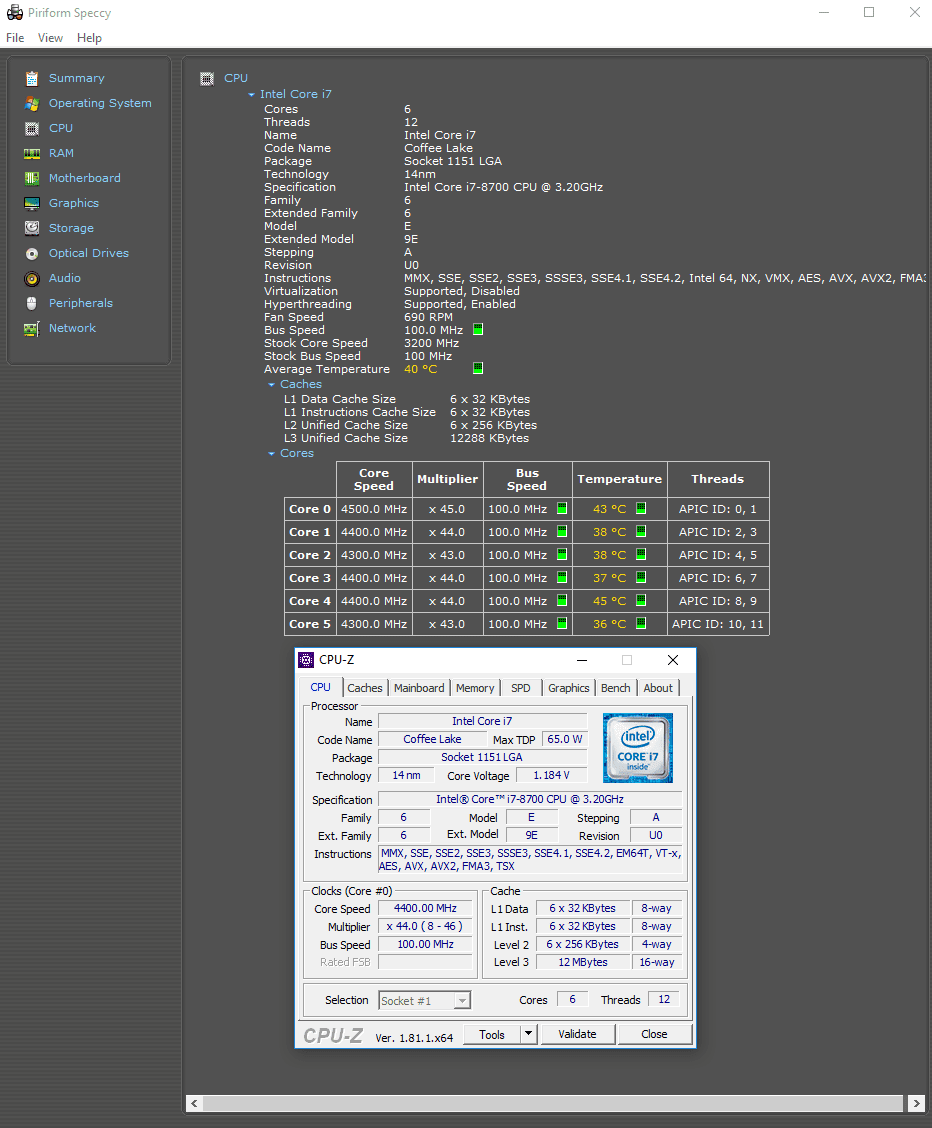Screen dimensions: 932x1128
Task: Click 'APIC ID: 10, 11' threads cell
Action: coord(718,624)
